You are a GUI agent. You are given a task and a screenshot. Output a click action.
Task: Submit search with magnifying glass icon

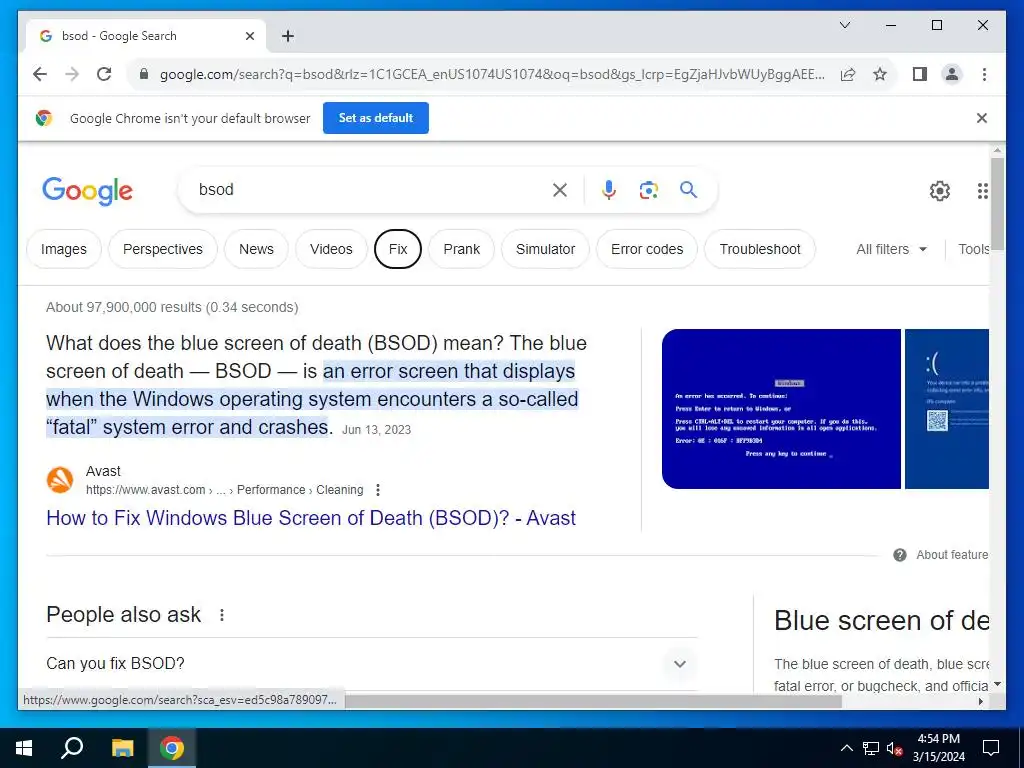tap(688, 190)
